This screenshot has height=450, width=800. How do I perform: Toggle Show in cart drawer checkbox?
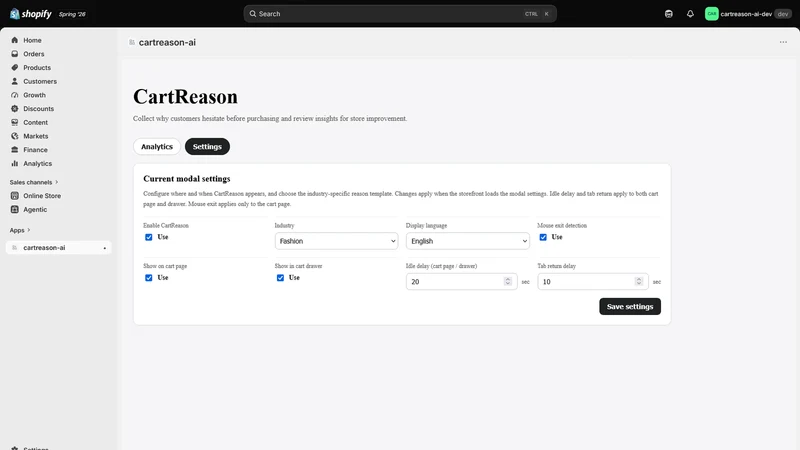pyautogui.click(x=280, y=278)
